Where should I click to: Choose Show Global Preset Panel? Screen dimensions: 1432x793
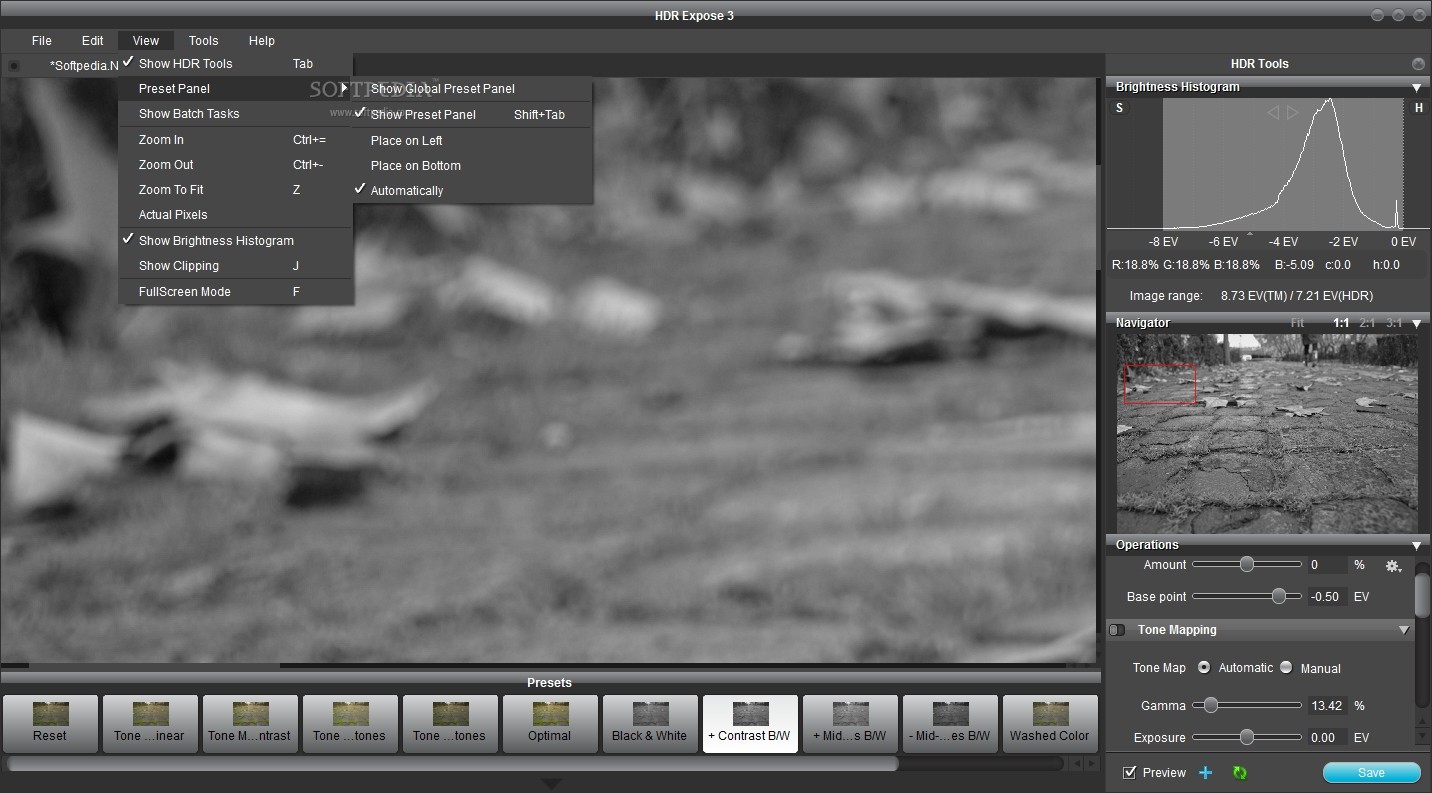[472, 89]
